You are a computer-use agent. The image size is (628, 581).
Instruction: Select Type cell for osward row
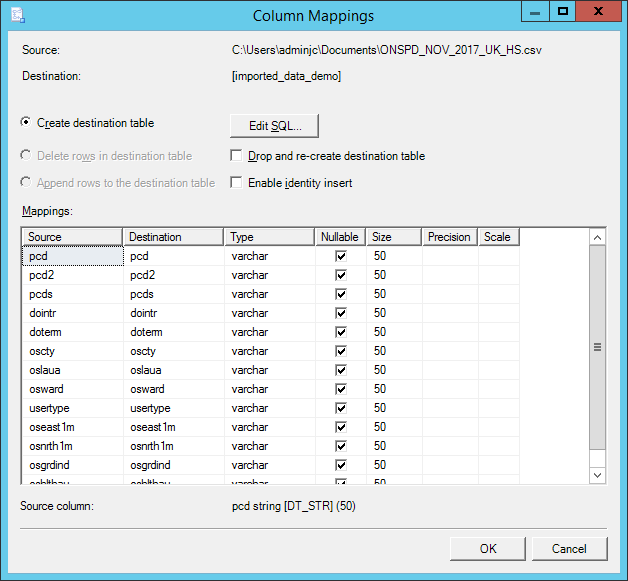(268, 389)
